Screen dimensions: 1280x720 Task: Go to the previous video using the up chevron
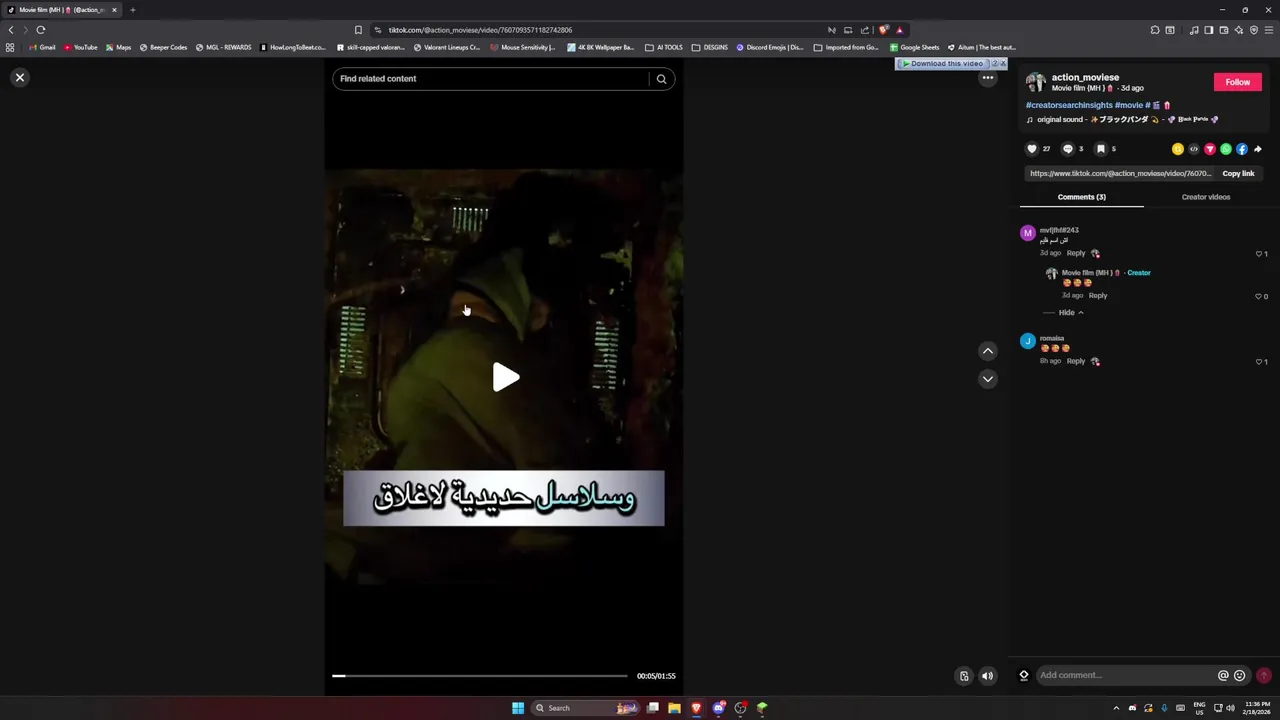(988, 351)
